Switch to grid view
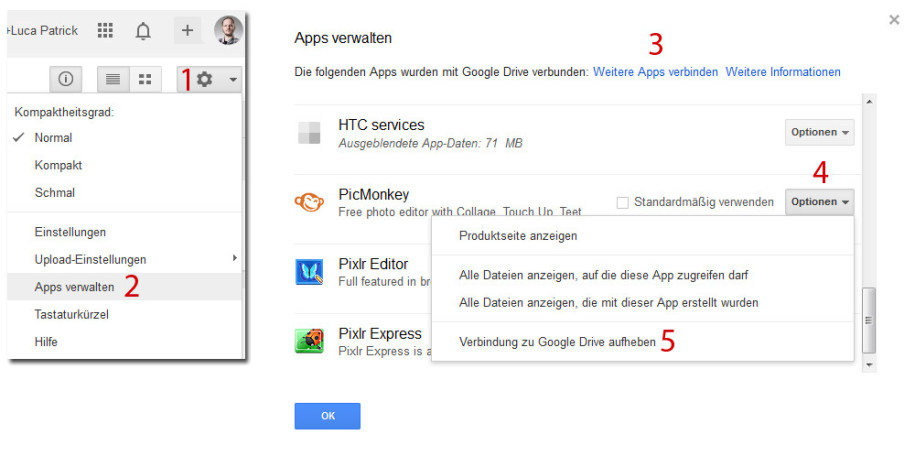The height and width of the screenshot is (456, 915). [x=145, y=79]
